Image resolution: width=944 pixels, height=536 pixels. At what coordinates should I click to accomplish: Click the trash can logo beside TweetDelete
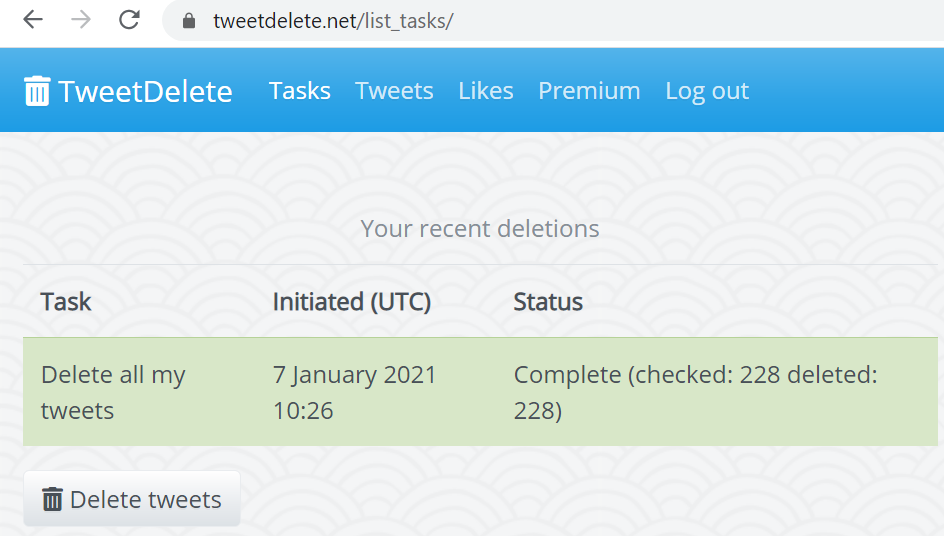pyautogui.click(x=37, y=91)
